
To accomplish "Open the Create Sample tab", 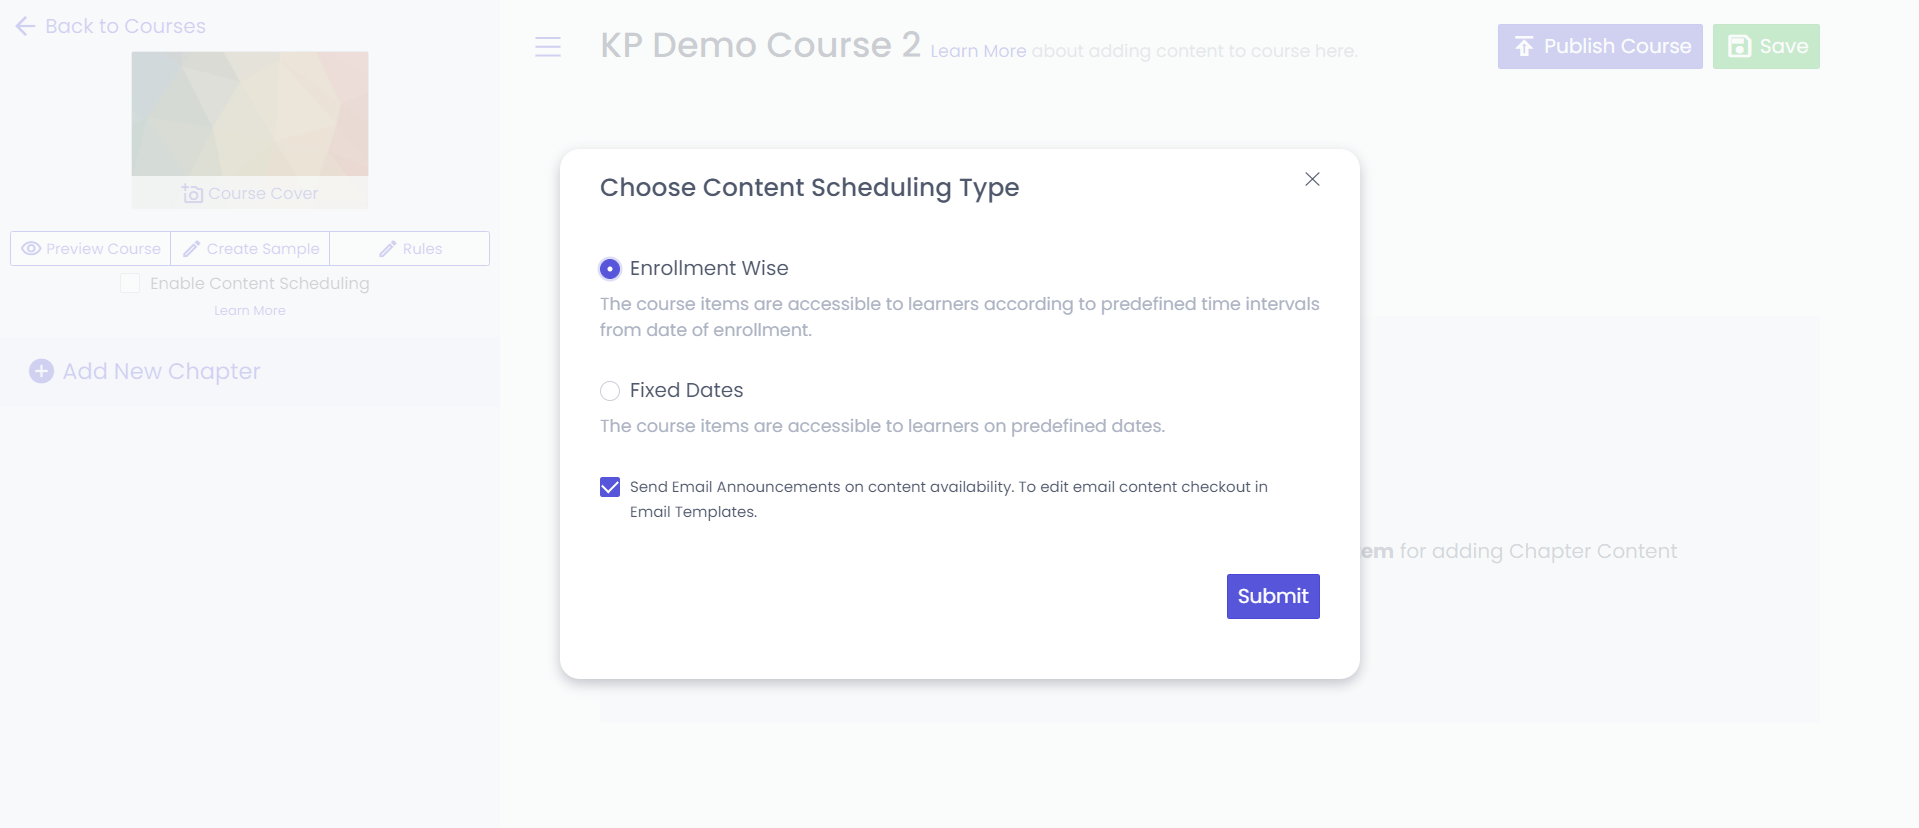I will point(250,249).
